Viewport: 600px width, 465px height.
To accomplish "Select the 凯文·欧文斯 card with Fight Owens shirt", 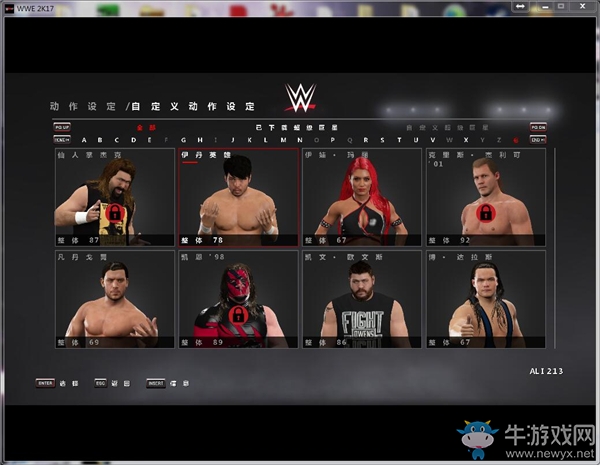I will point(362,299).
